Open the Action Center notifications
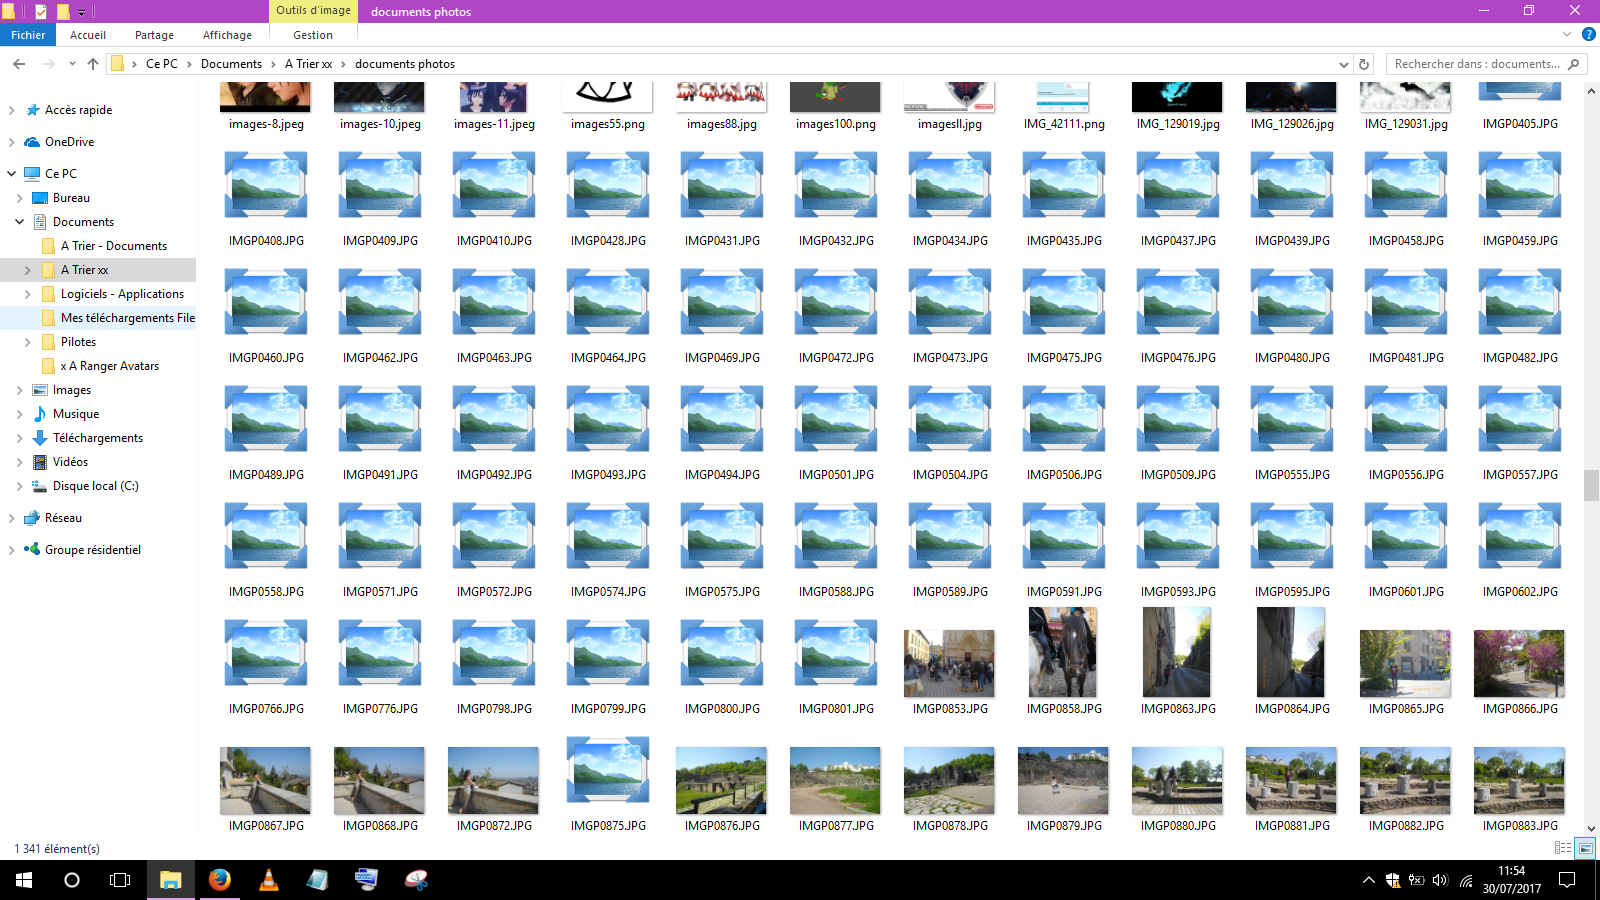The width and height of the screenshot is (1600, 900). pos(1567,880)
